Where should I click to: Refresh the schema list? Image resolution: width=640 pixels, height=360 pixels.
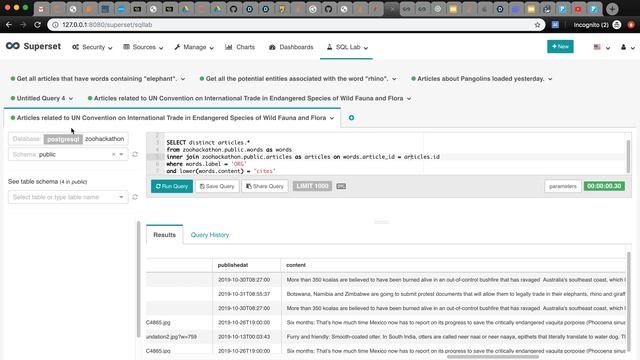[x=135, y=154]
